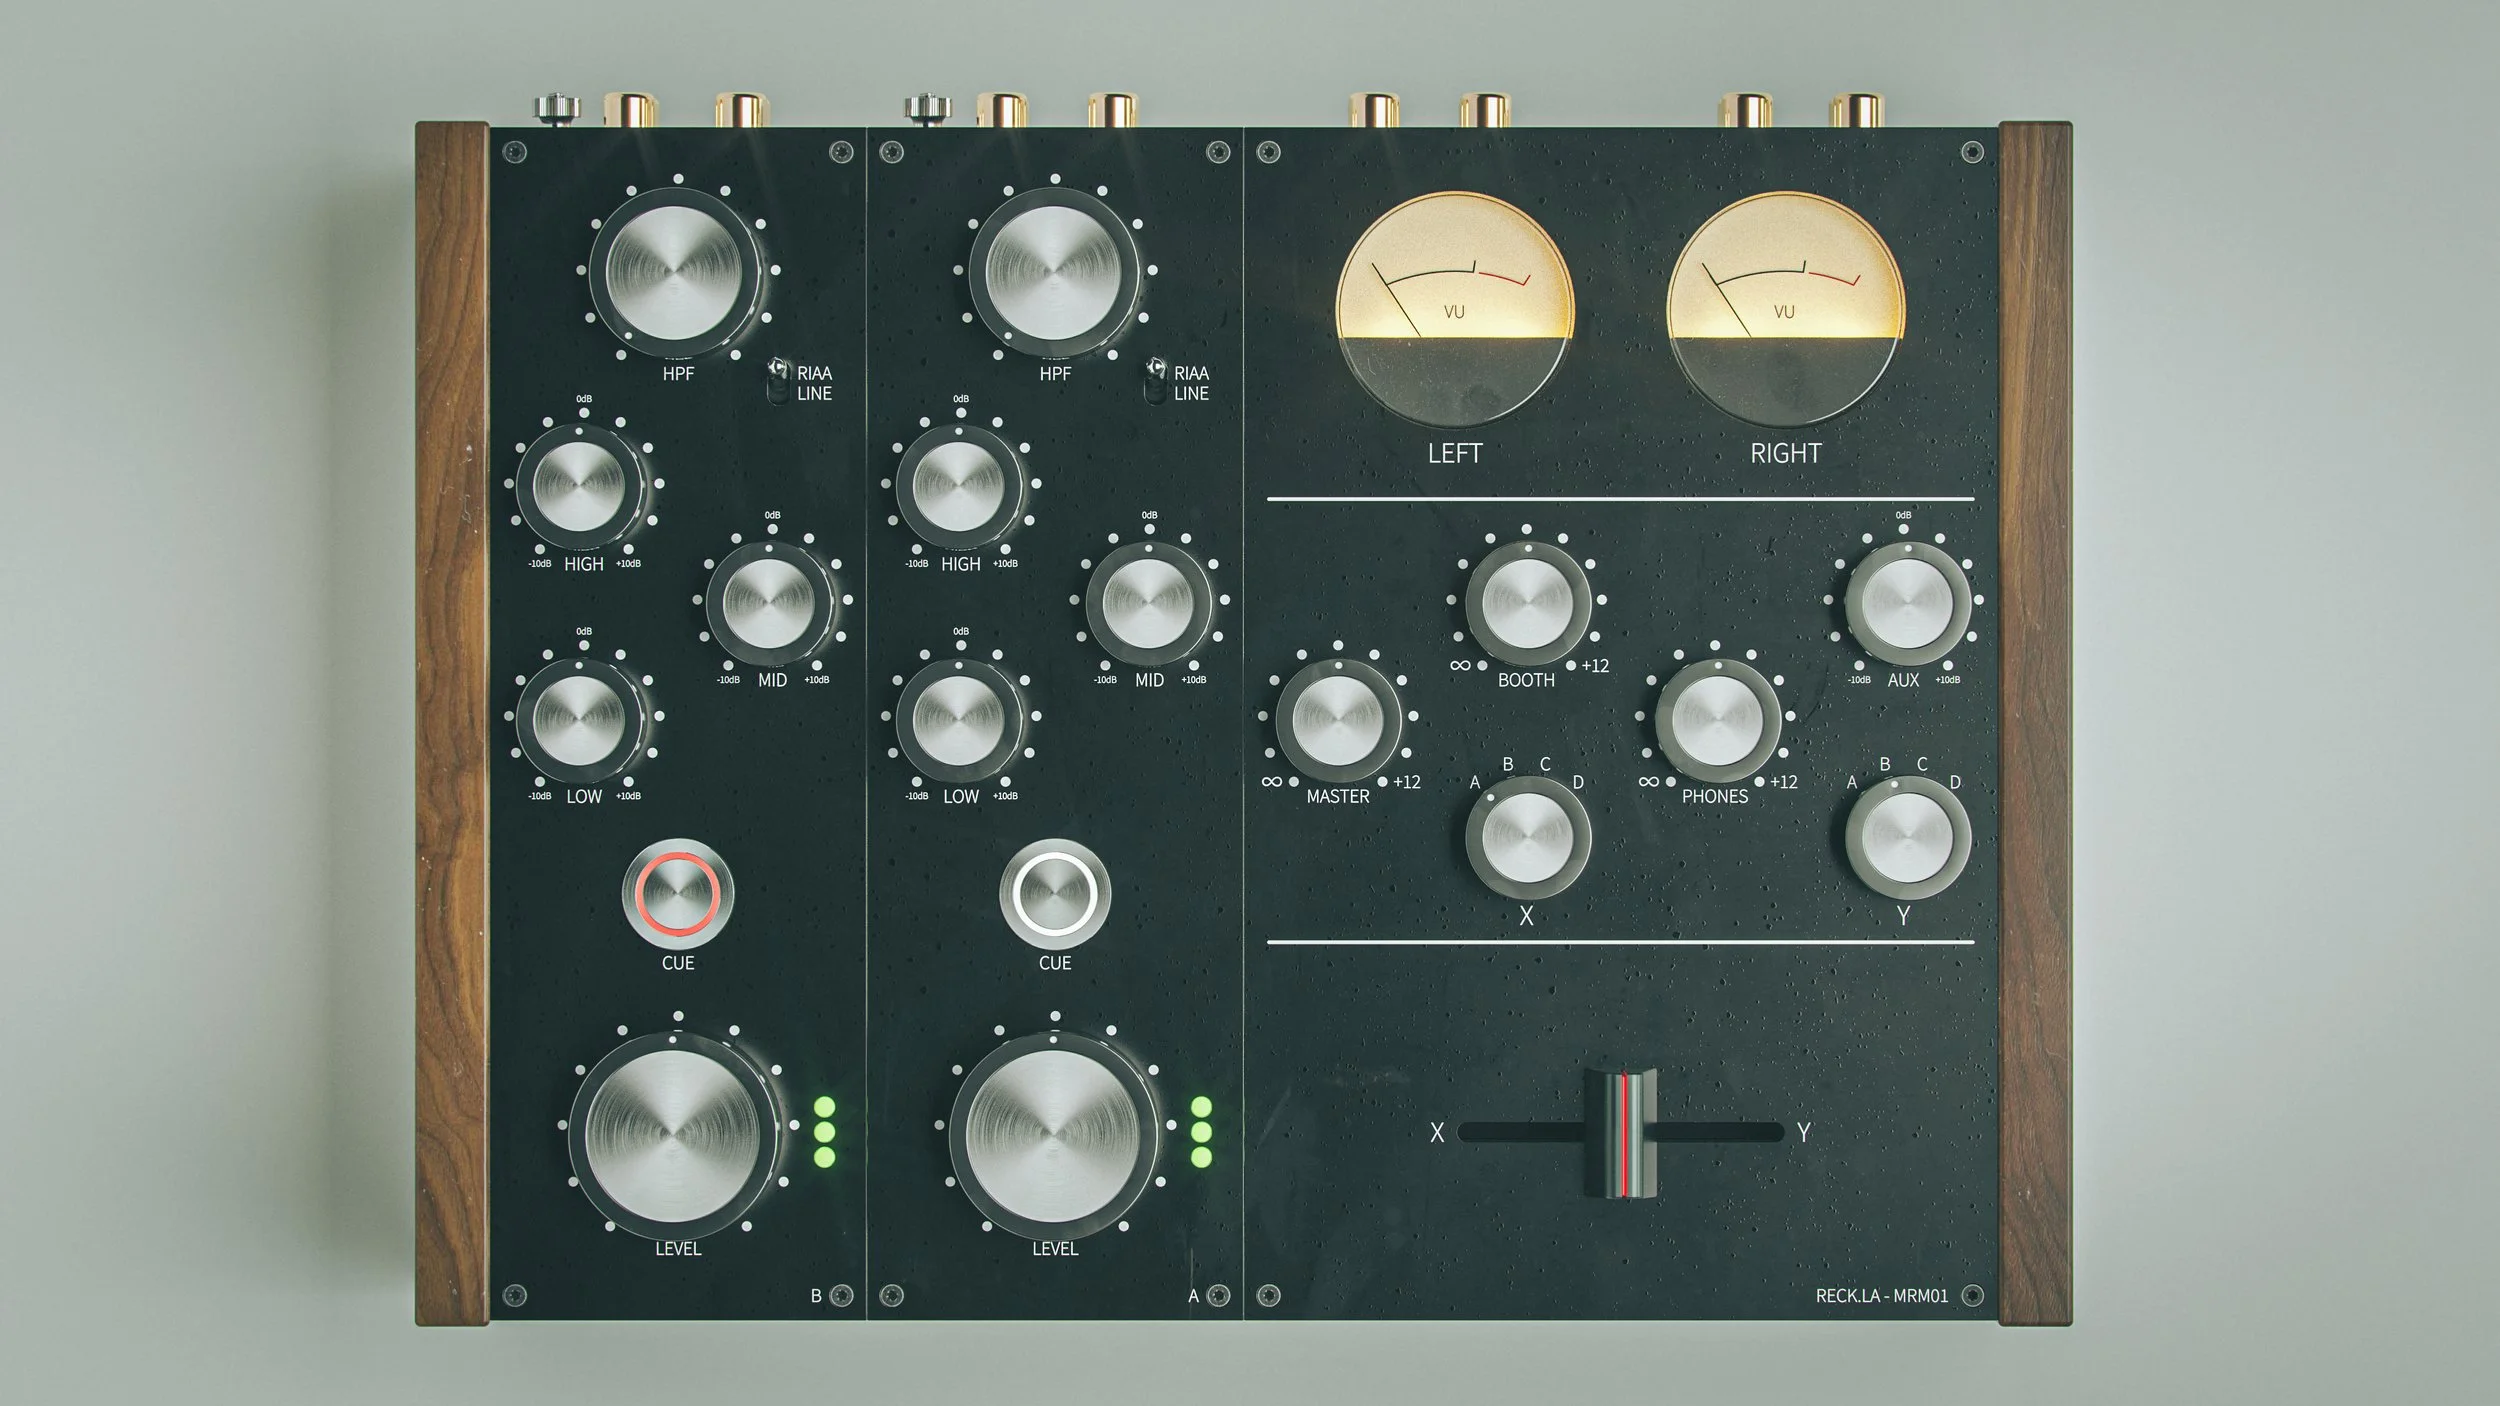Click channel A large LEVEL knob
Viewport: 2500px width, 1406px height.
(x=1053, y=1136)
